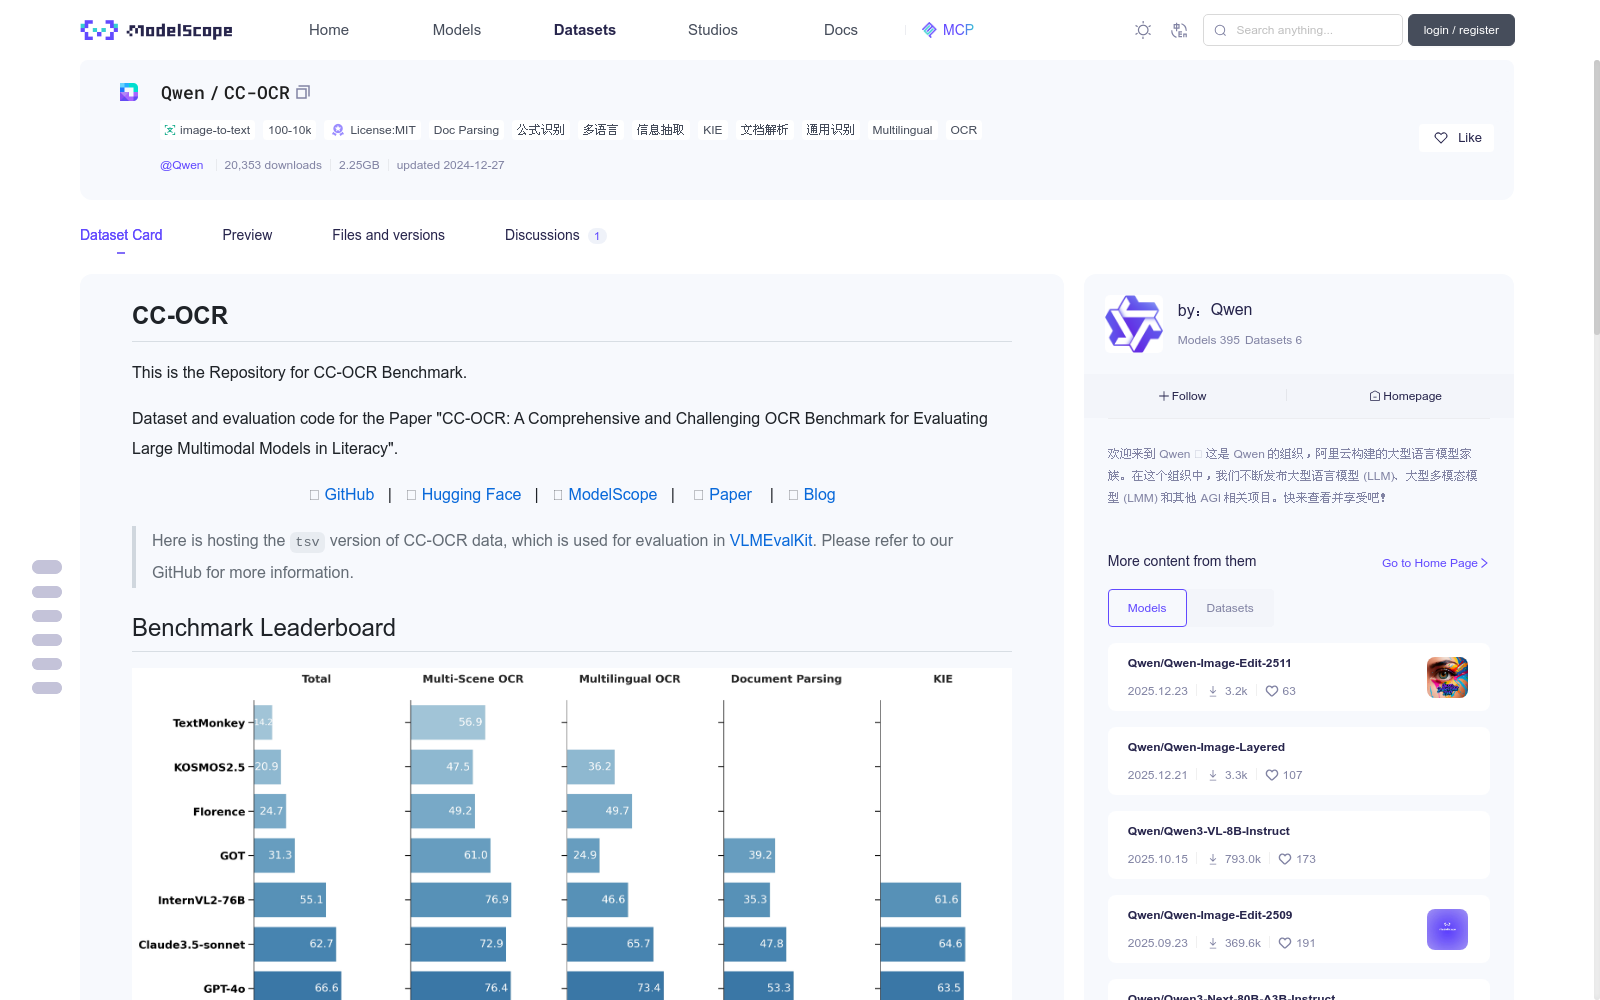Screen dimensions: 1600x1000
Task: Open Studios in the top navigation
Action: click(x=713, y=30)
